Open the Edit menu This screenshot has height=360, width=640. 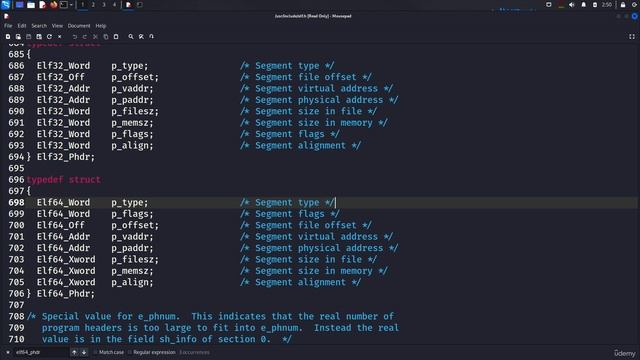point(22,26)
